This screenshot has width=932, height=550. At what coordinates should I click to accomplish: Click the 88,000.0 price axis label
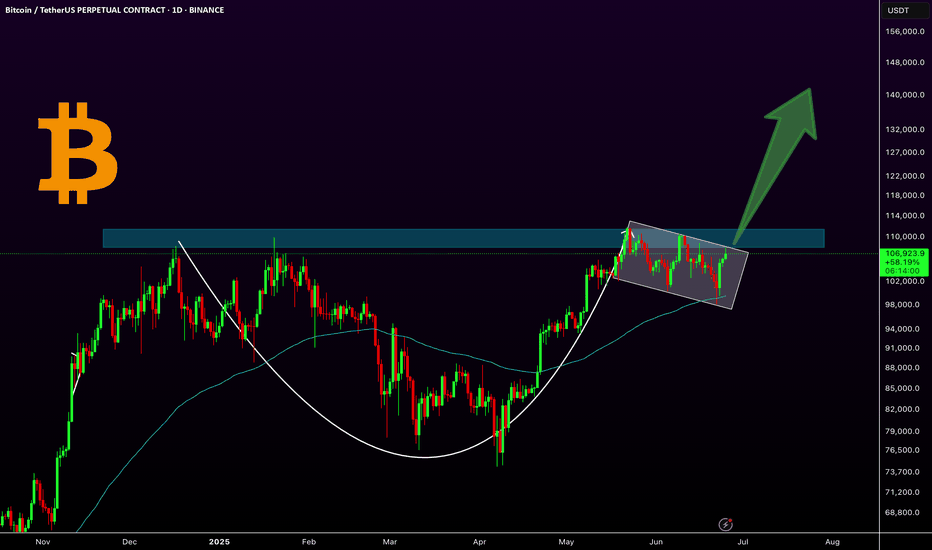[x=905, y=368]
